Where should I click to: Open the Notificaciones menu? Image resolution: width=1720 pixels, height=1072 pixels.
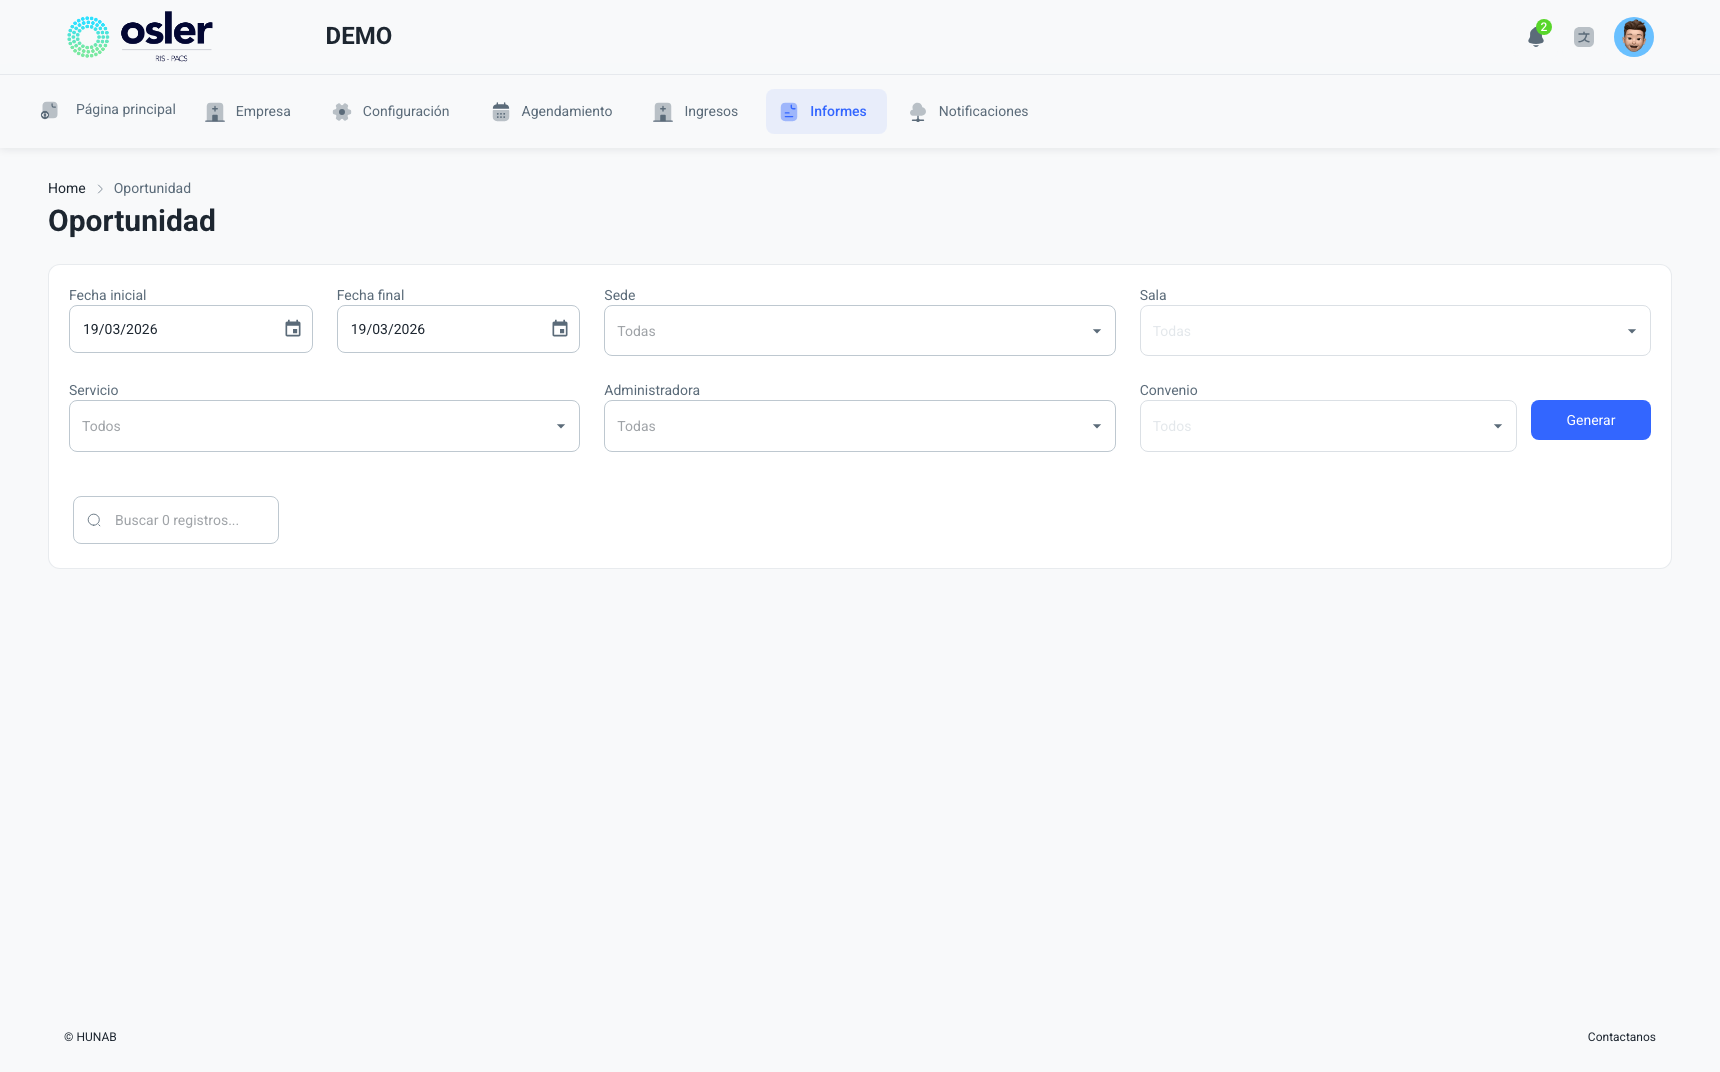click(968, 112)
